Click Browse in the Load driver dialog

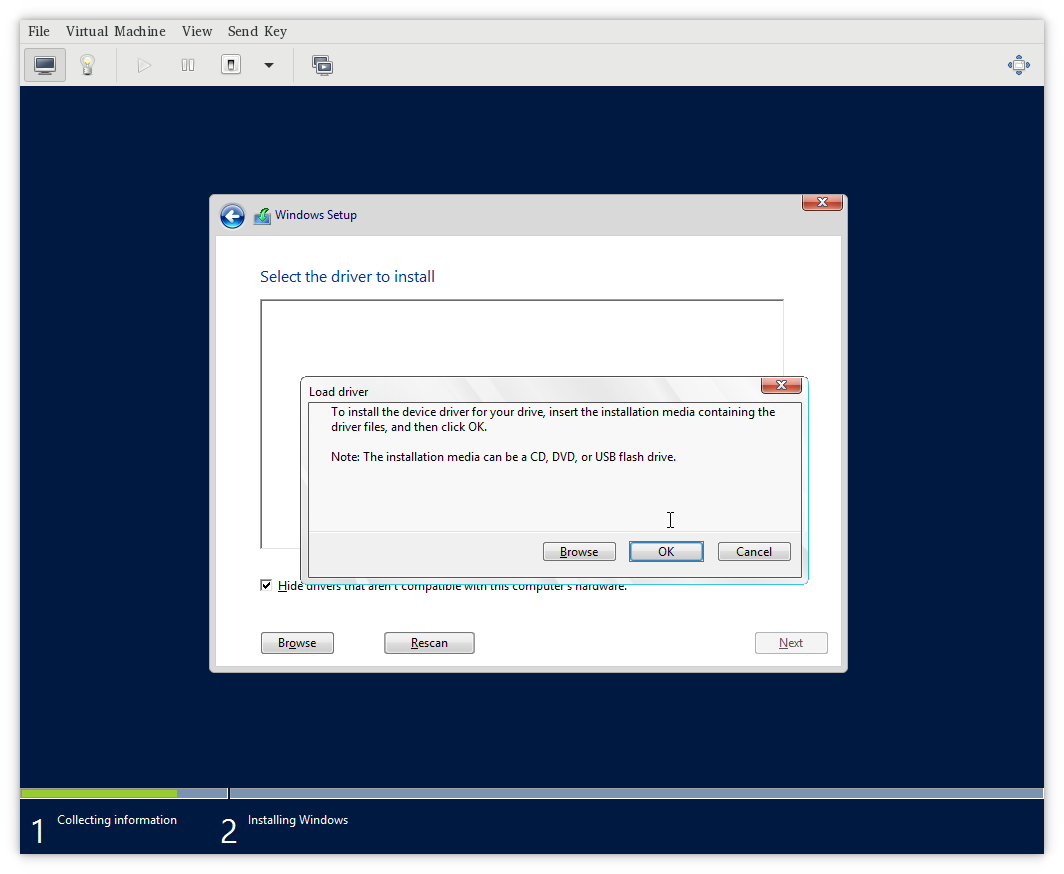(x=579, y=552)
